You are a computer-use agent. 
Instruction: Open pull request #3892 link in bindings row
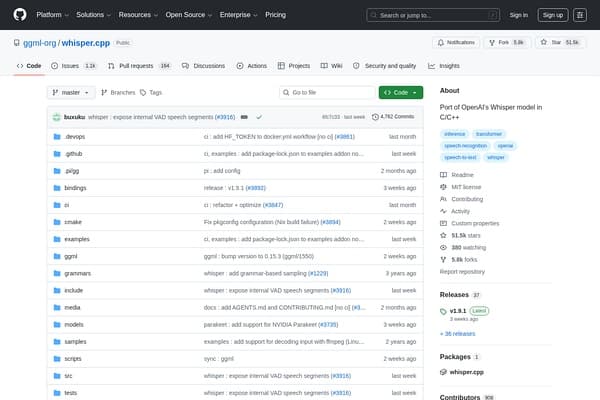pyautogui.click(x=256, y=188)
